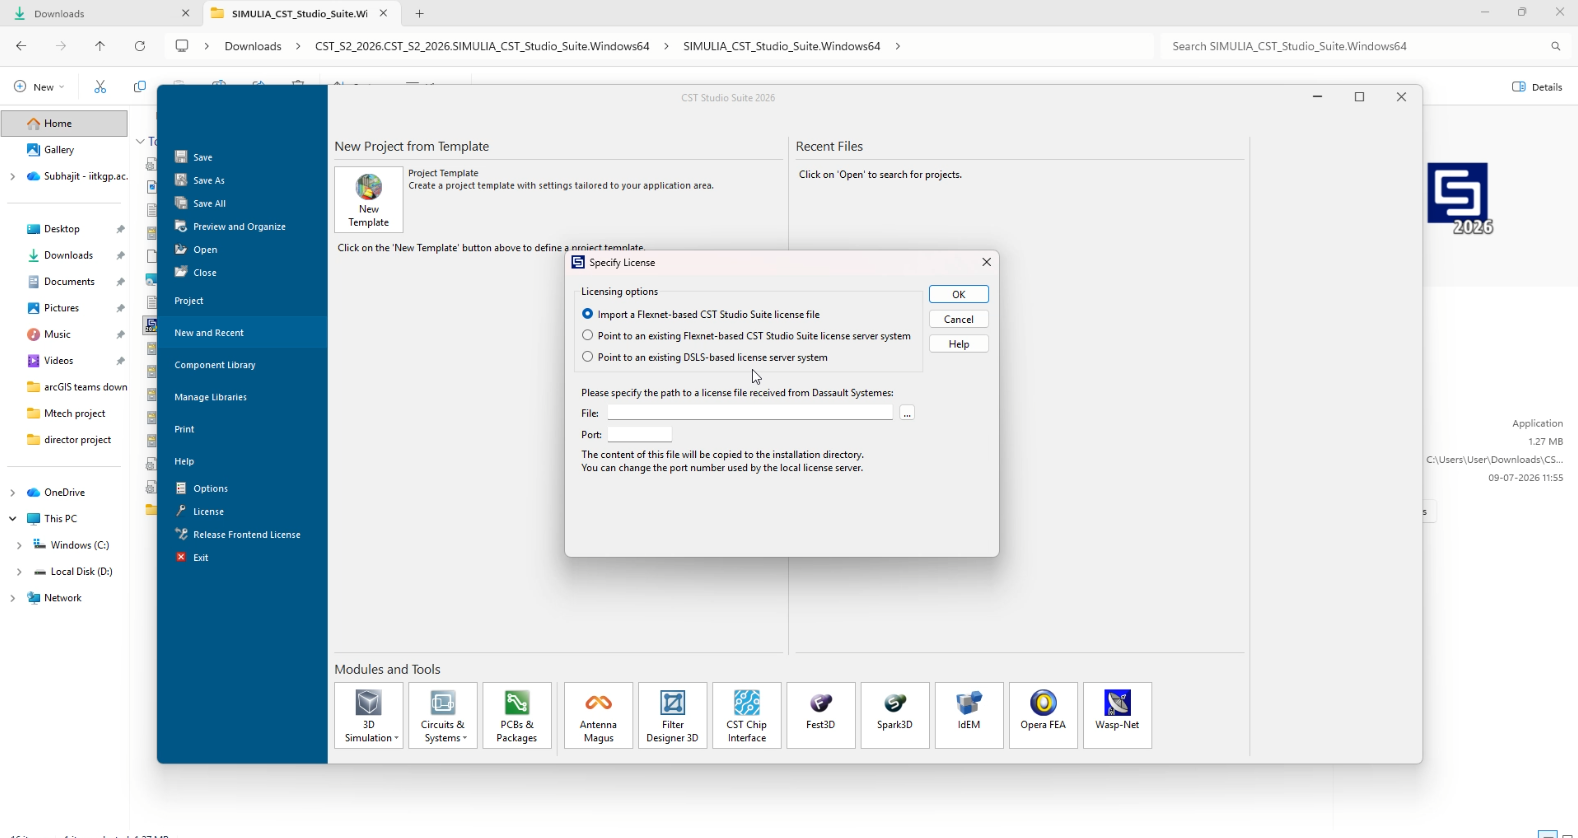Select existing Flexnet-based license server option
Viewport: 1578px width, 838px height.
[588, 336]
